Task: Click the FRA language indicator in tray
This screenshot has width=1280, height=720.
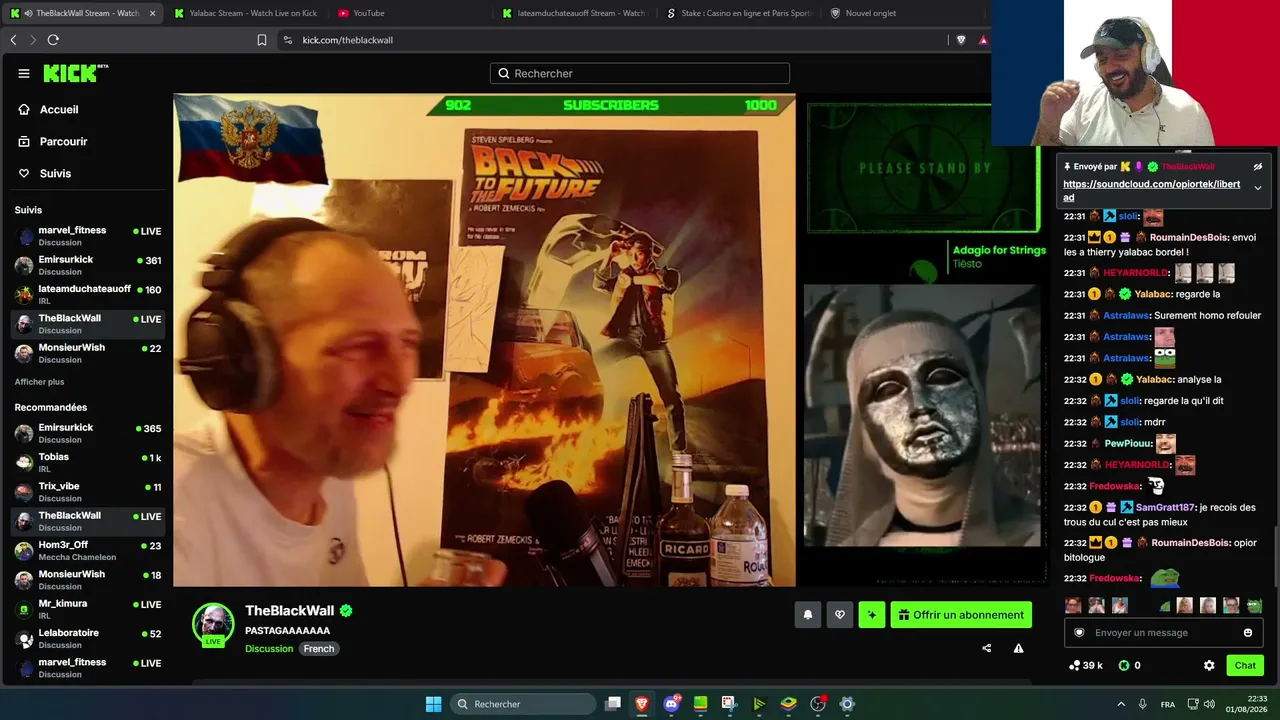Action: click(x=1168, y=704)
